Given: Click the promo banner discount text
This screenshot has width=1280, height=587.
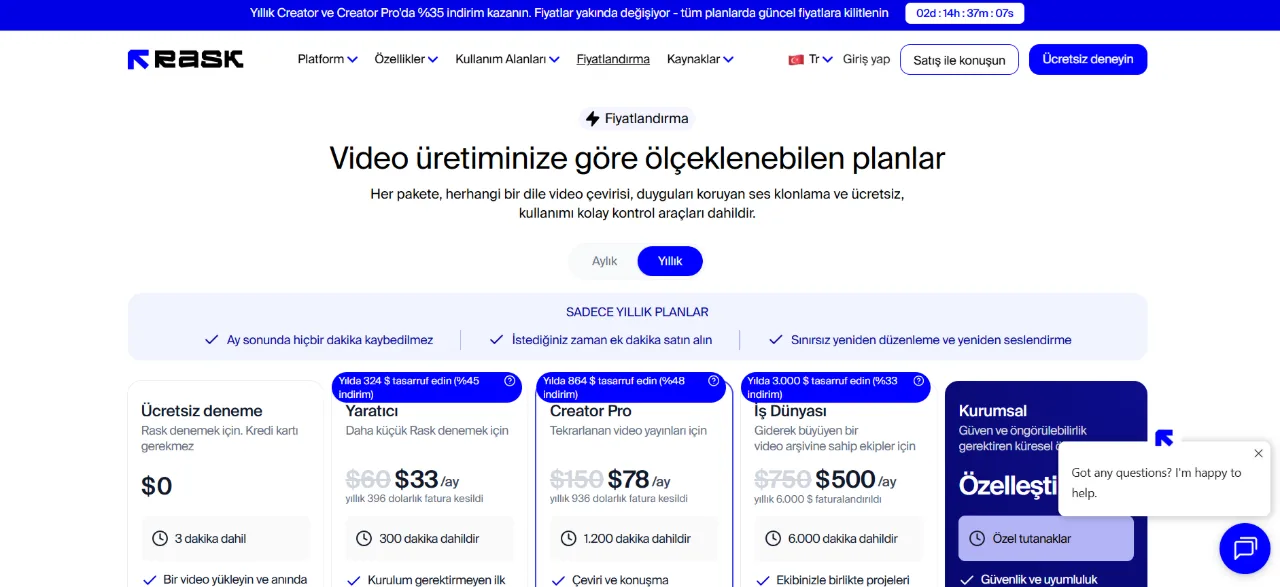Looking at the screenshot, I should tap(569, 13).
